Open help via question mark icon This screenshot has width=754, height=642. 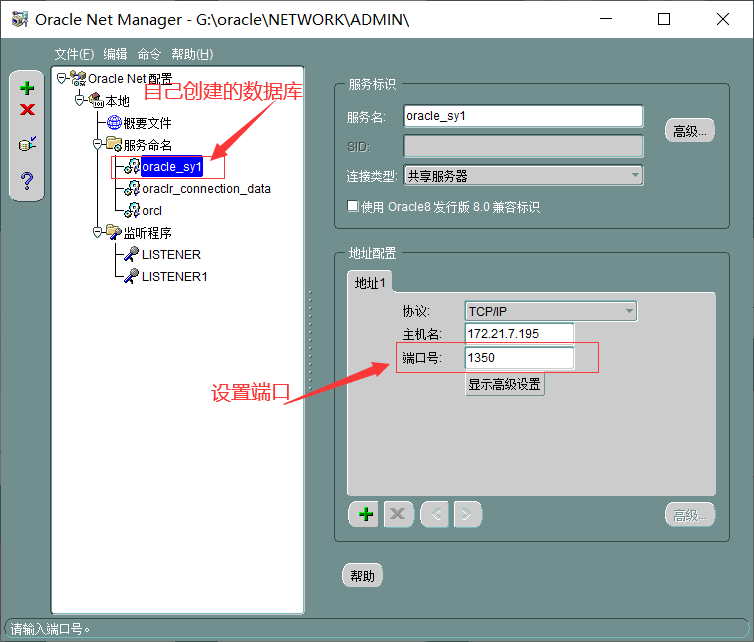click(27, 181)
